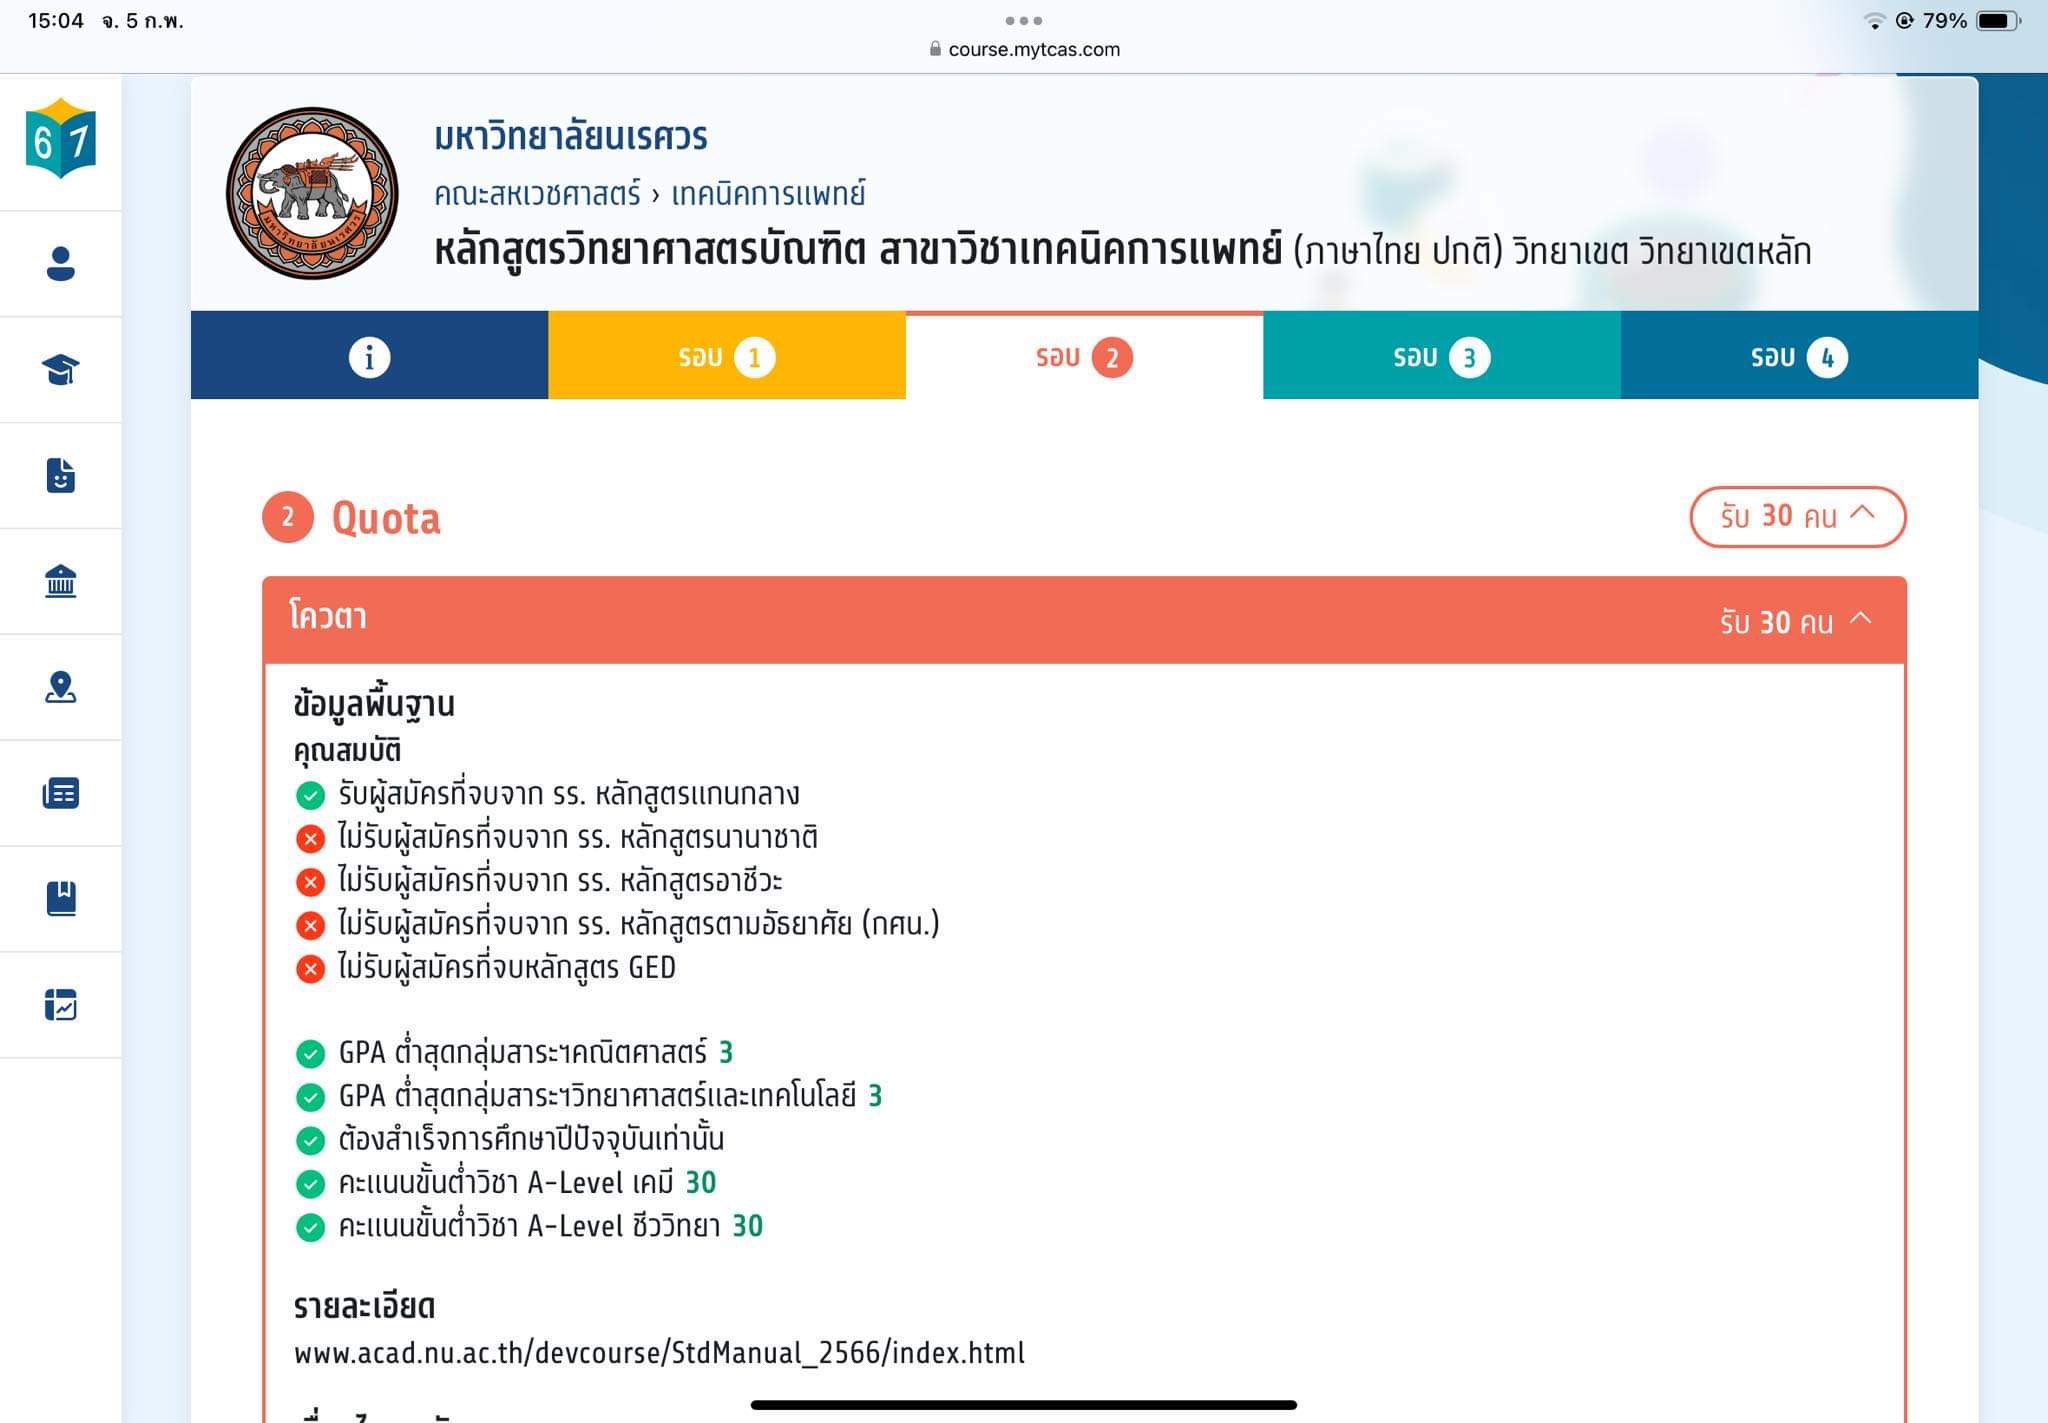The image size is (2048, 1423).
Task: Open the map location pin sidebar icon
Action: [x=61, y=687]
